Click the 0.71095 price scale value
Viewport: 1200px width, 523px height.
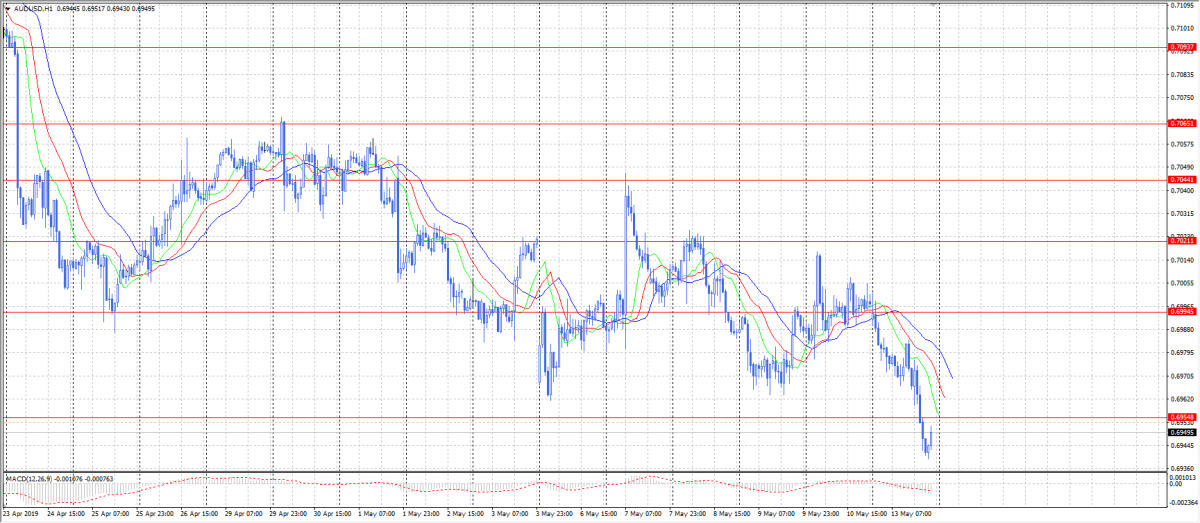1182,5
